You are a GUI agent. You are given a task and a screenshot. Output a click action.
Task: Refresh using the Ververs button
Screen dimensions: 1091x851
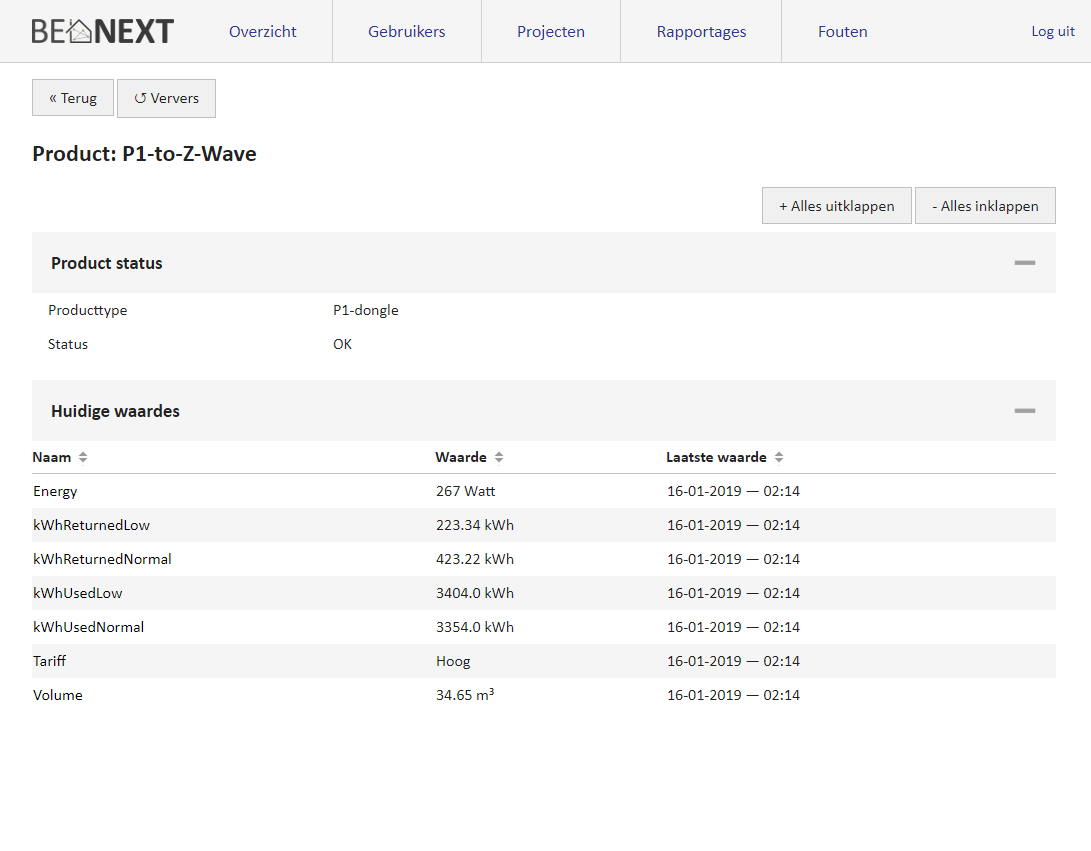[166, 98]
